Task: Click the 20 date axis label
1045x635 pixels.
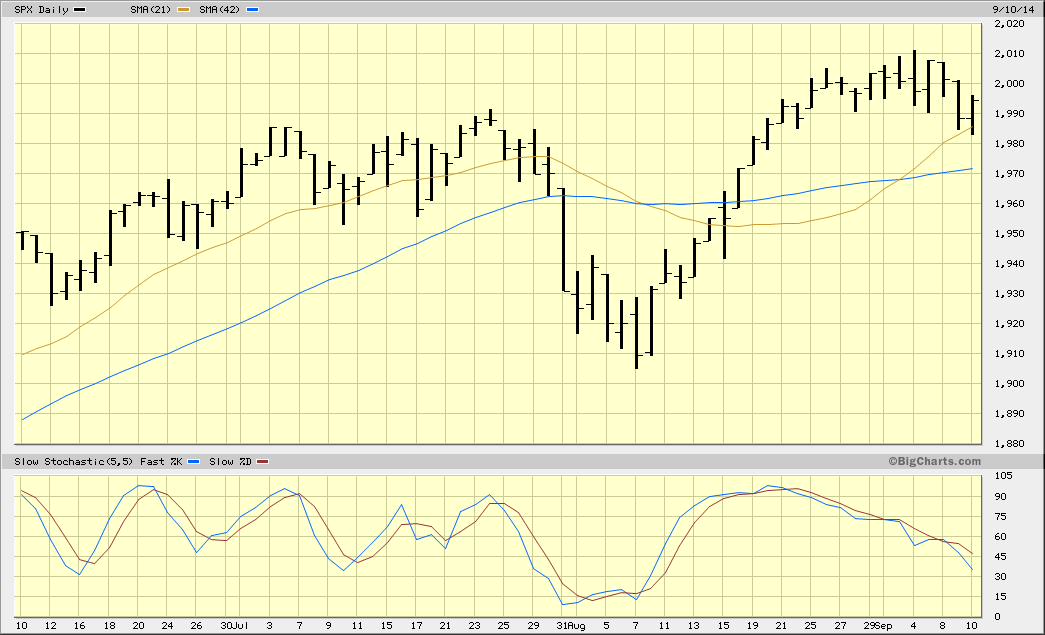Action: click(x=139, y=626)
